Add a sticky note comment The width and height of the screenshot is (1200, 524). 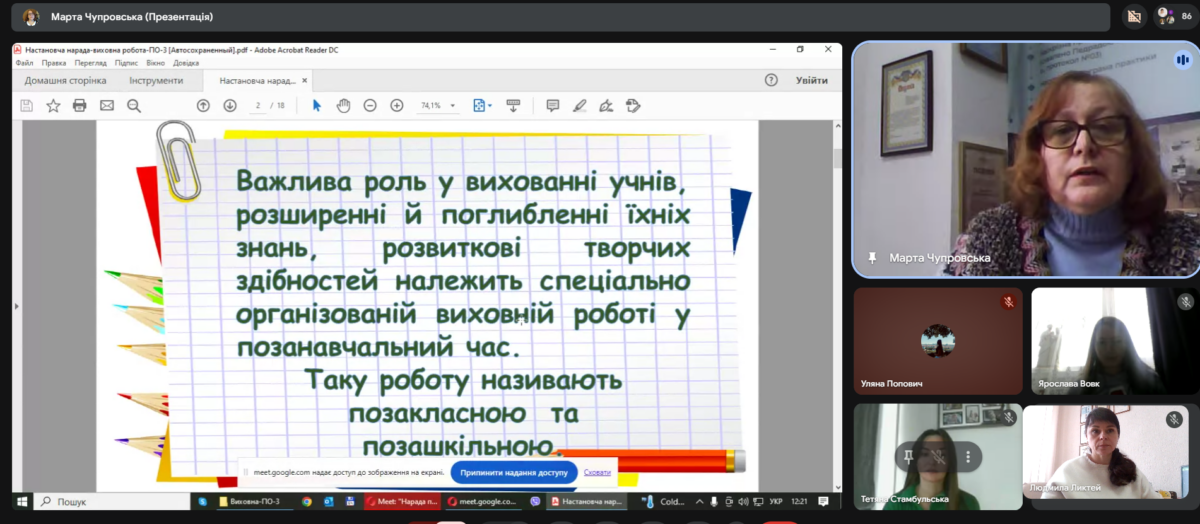(x=552, y=106)
